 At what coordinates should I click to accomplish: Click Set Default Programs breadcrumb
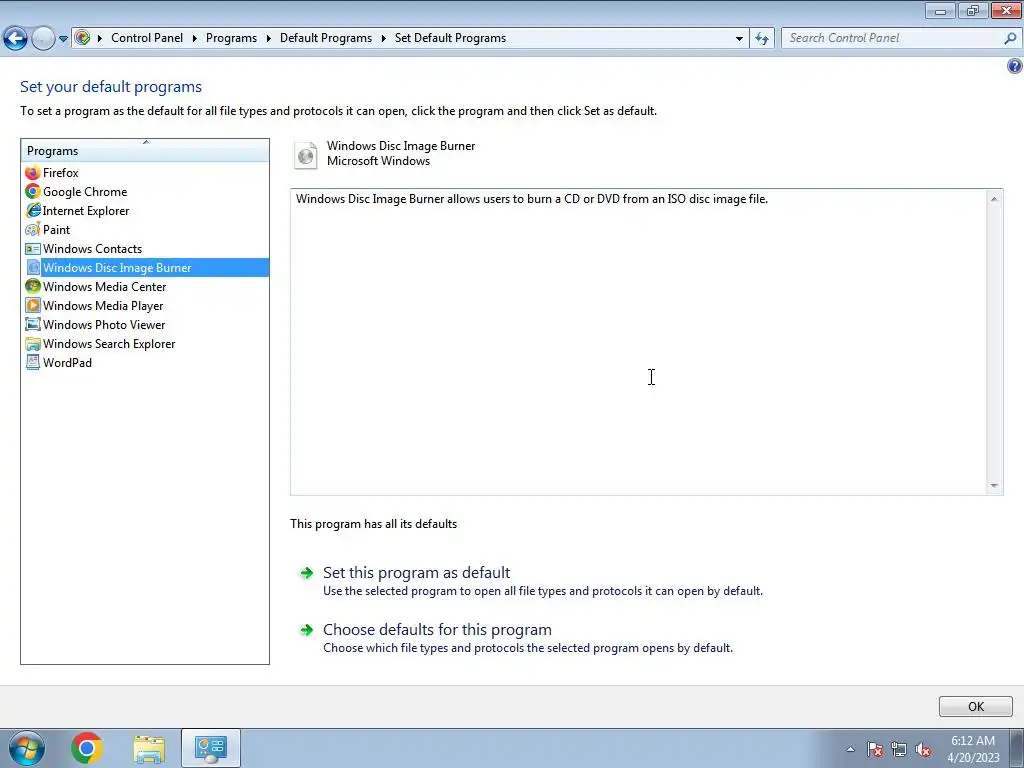pyautogui.click(x=451, y=38)
